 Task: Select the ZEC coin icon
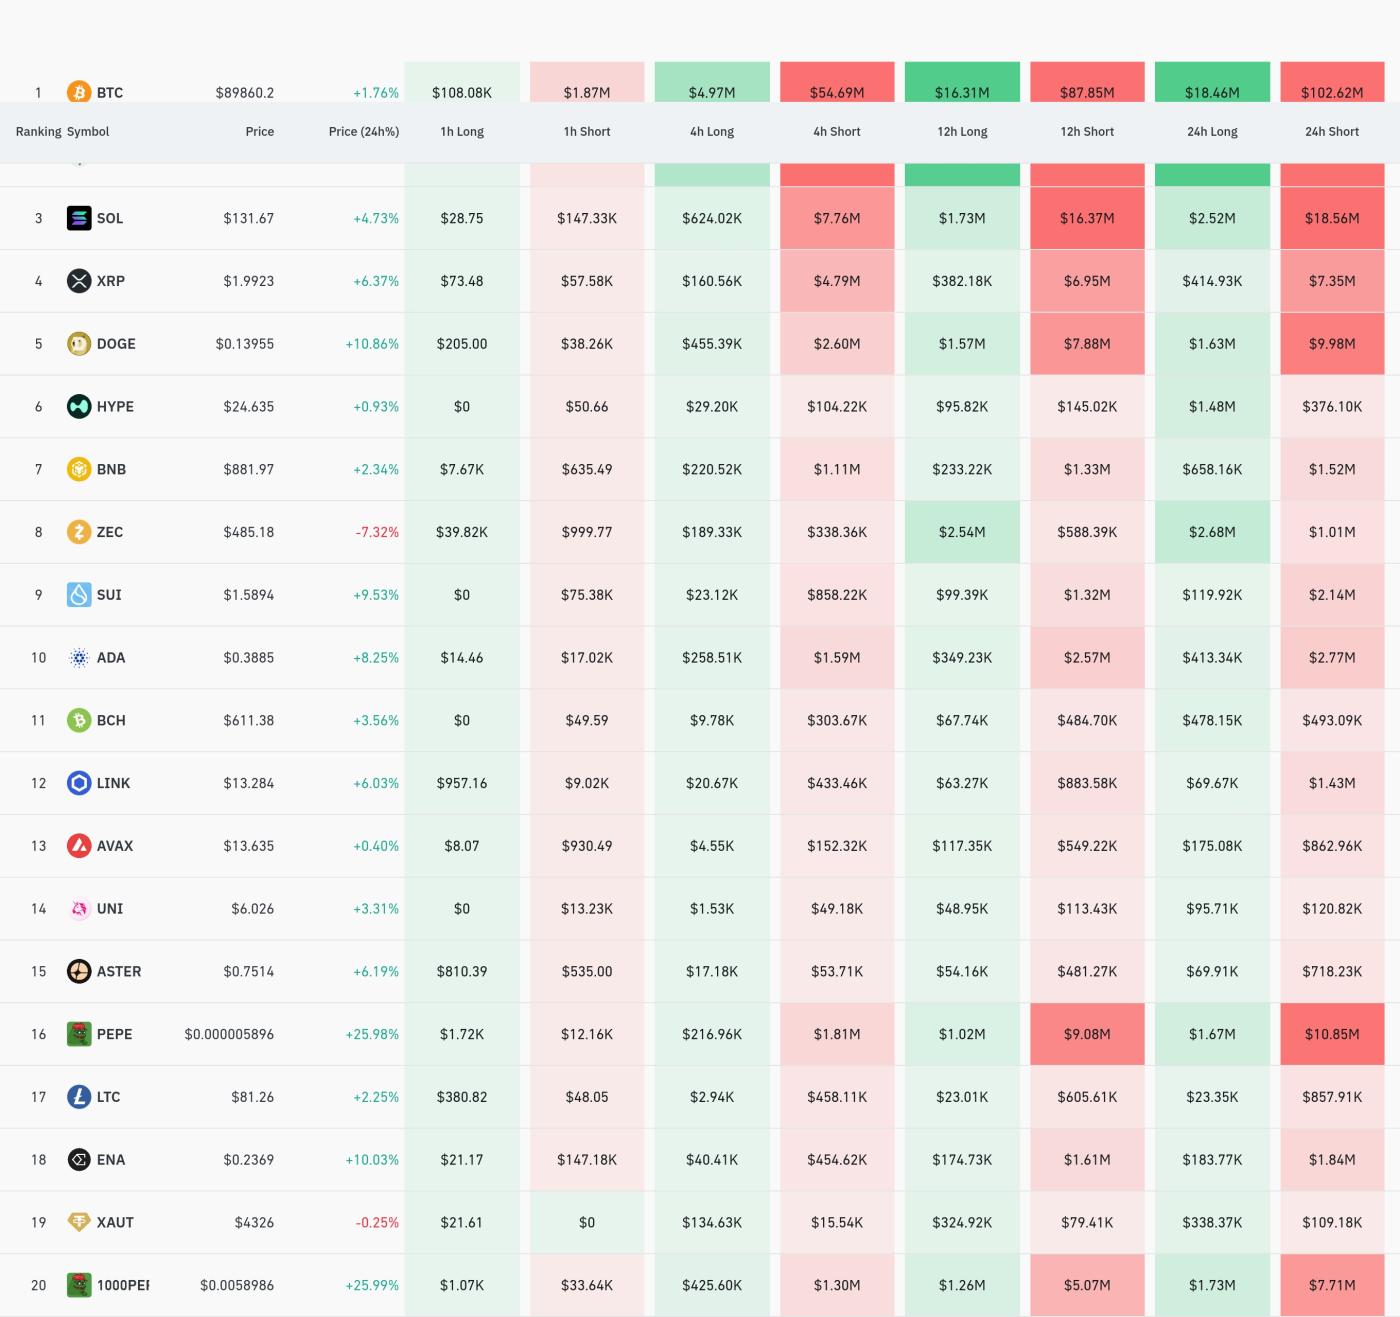tap(78, 532)
